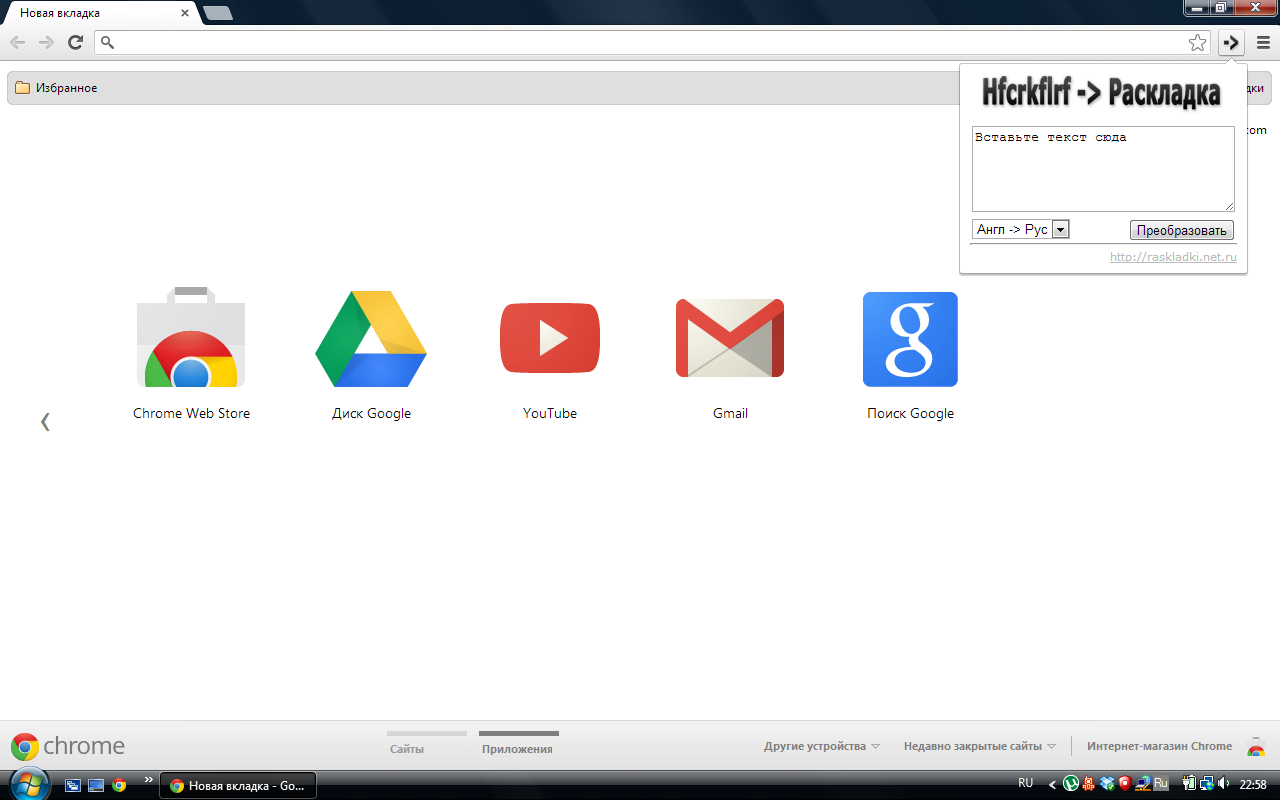This screenshot has width=1280, height=800.
Task: Click the power plug battery tray icon
Action: pos(1189,783)
